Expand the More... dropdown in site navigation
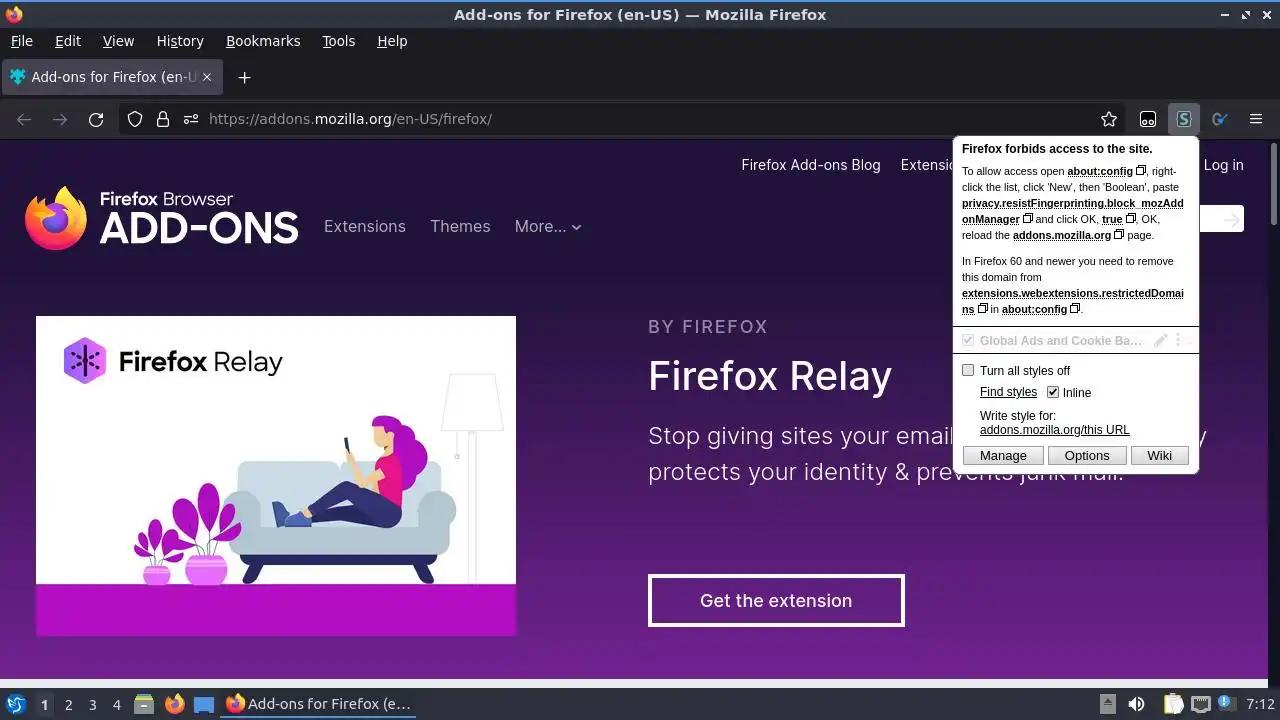 [548, 226]
